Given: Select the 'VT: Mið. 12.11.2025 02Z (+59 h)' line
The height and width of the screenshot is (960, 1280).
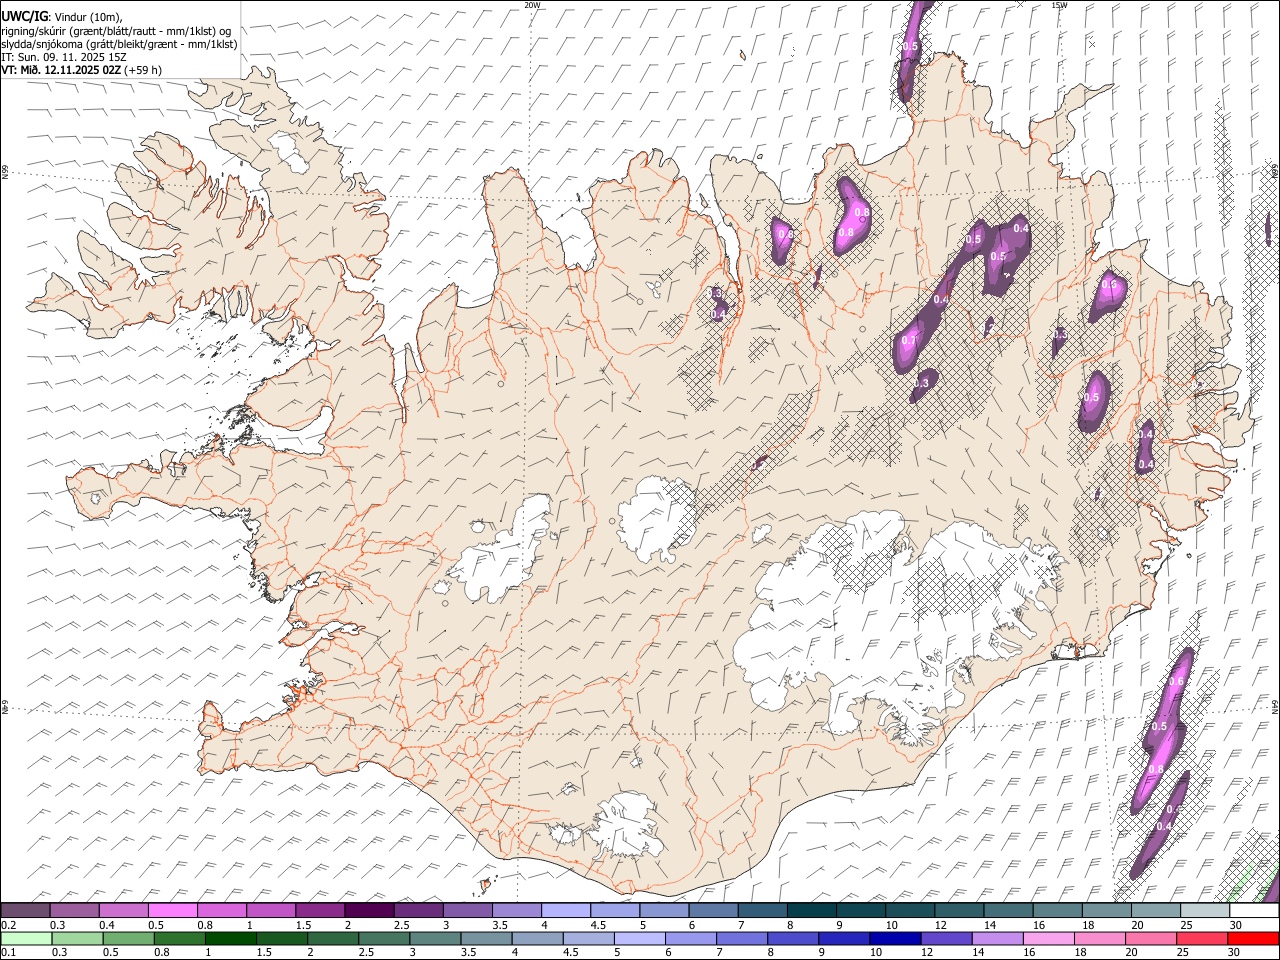Looking at the screenshot, I should click(x=81, y=70).
